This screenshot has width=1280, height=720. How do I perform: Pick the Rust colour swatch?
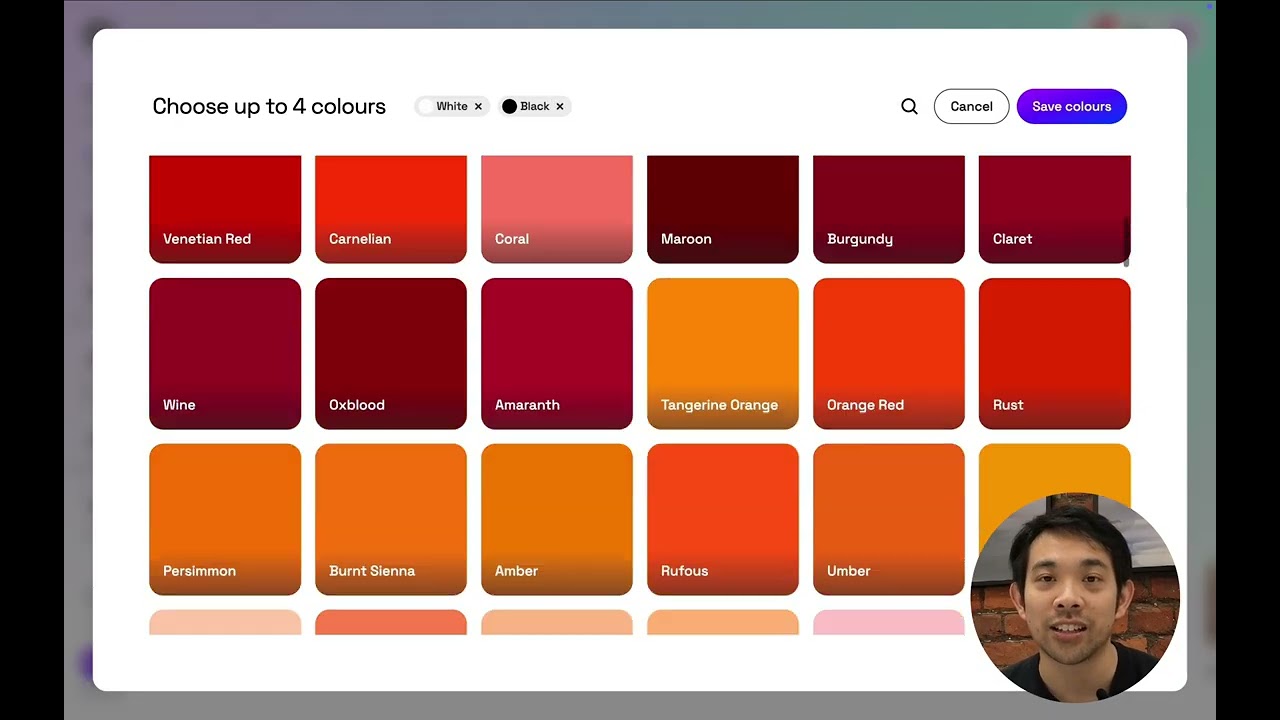[1055, 354]
